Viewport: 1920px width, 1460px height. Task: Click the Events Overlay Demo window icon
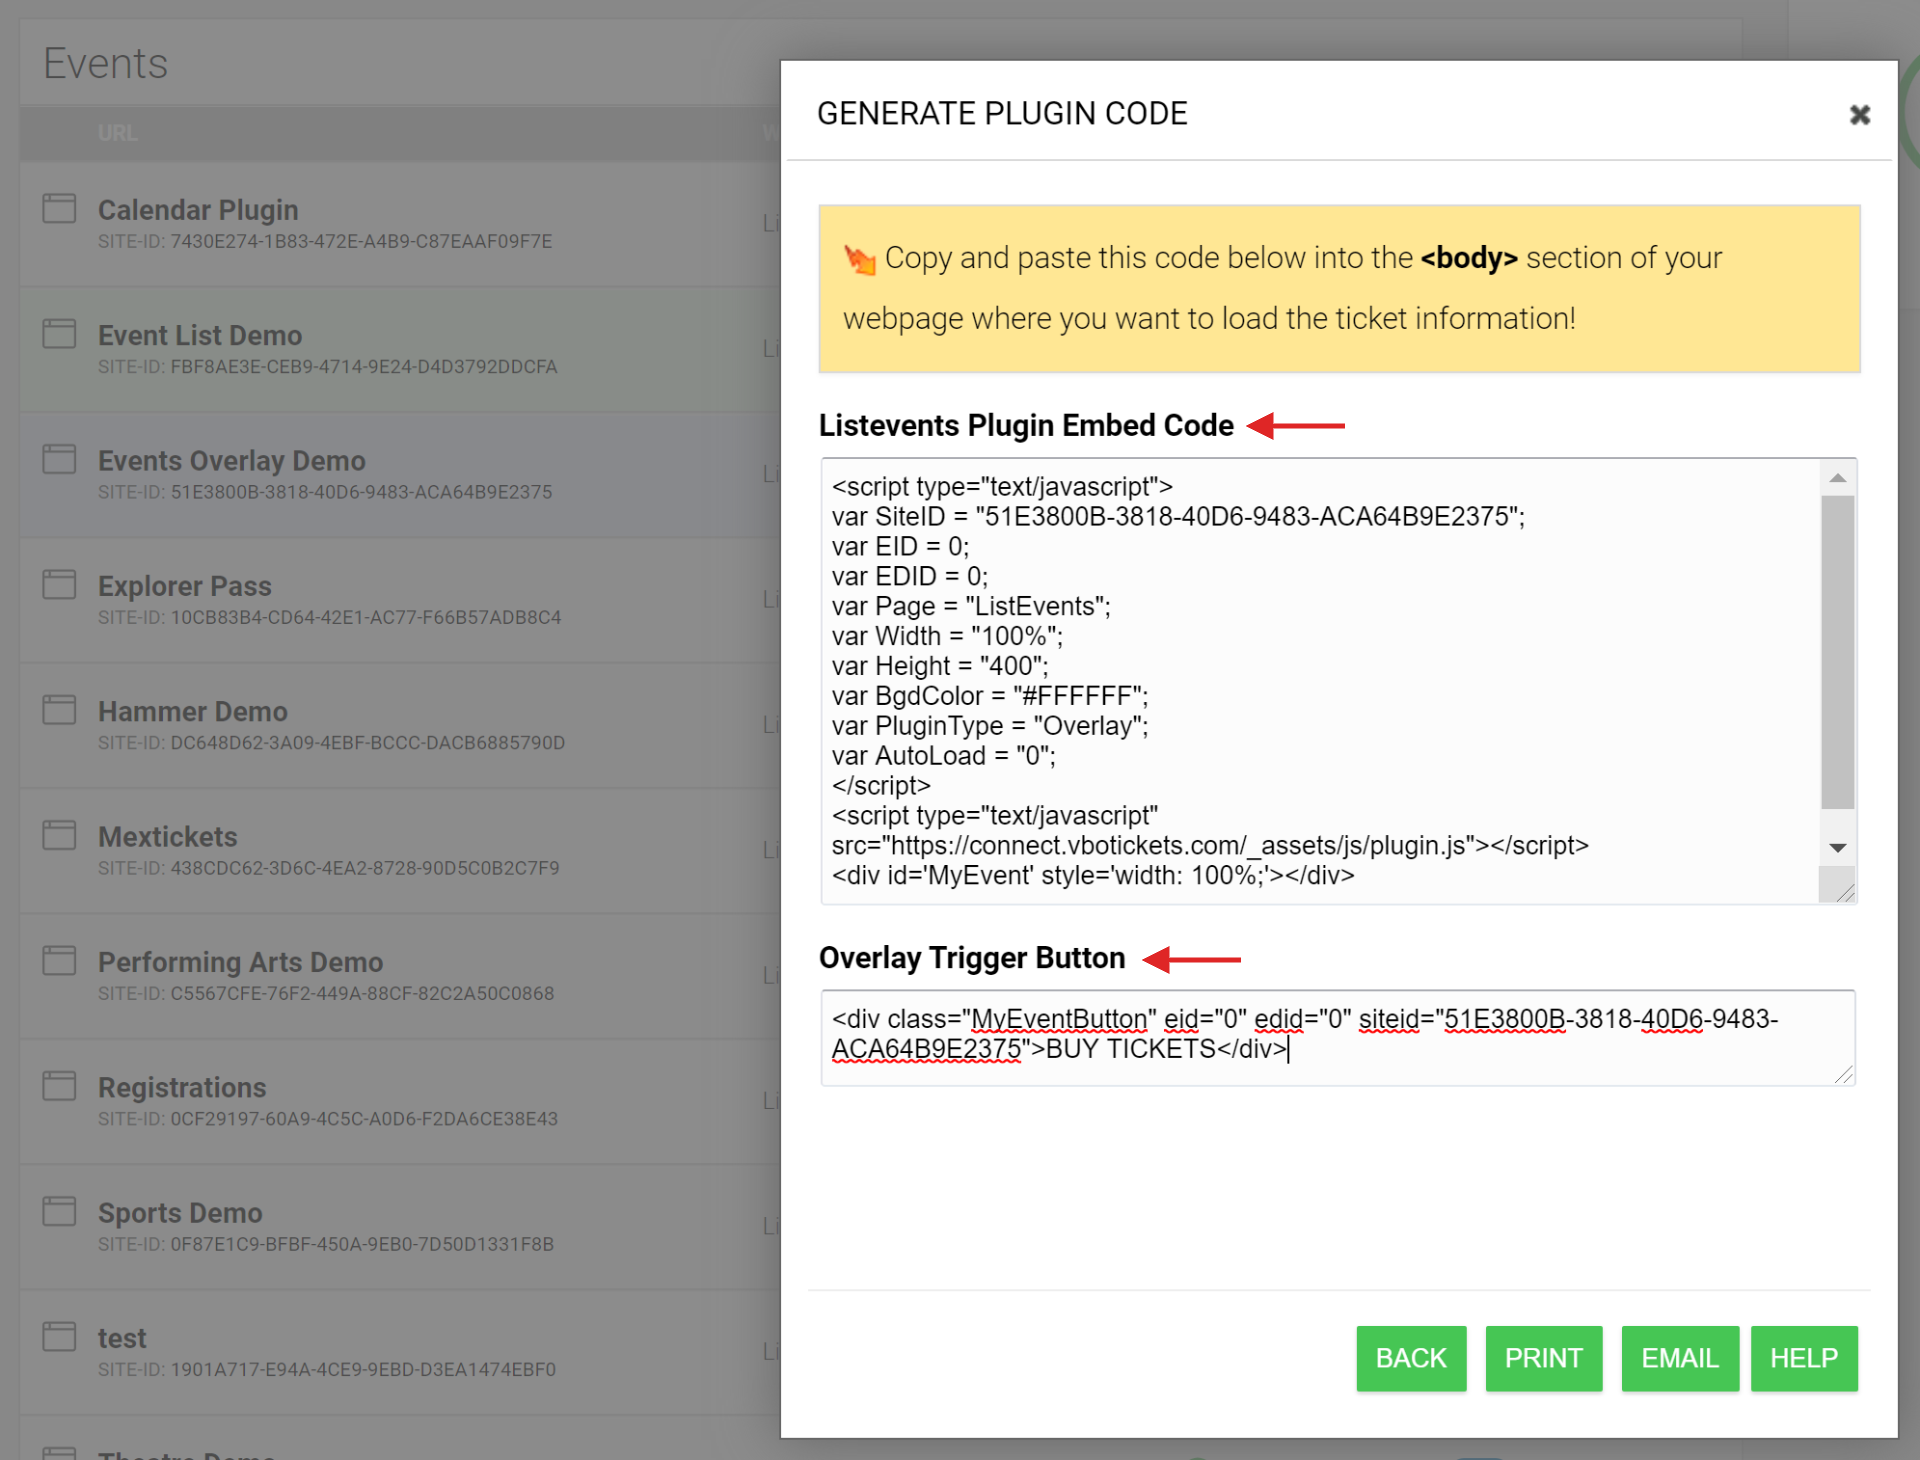coord(59,459)
